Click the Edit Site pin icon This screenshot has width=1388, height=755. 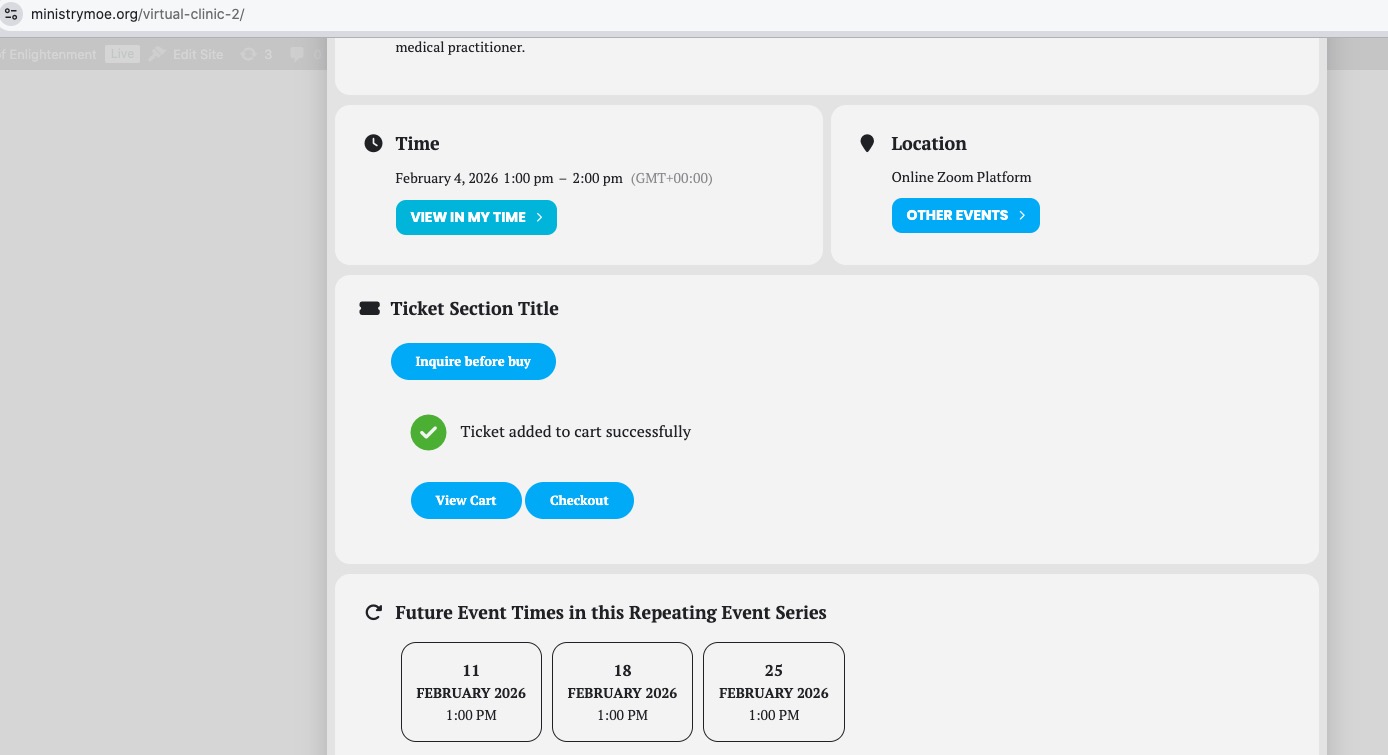157,54
